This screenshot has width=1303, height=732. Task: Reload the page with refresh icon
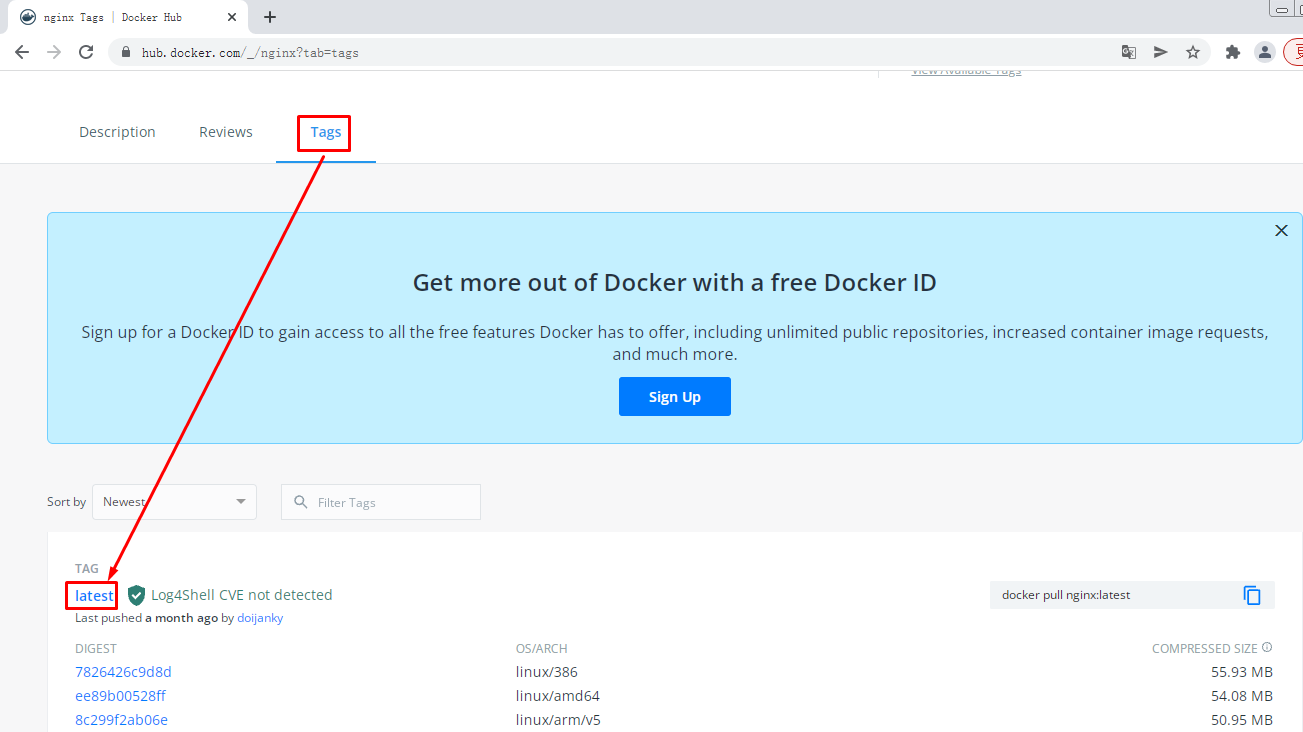click(x=86, y=52)
